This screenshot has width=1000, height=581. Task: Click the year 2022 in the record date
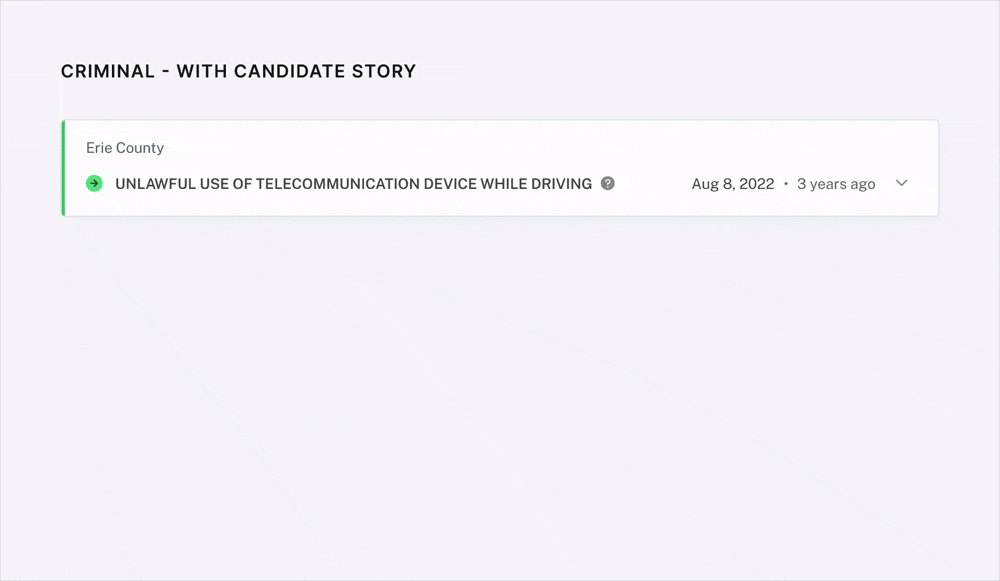click(x=757, y=184)
